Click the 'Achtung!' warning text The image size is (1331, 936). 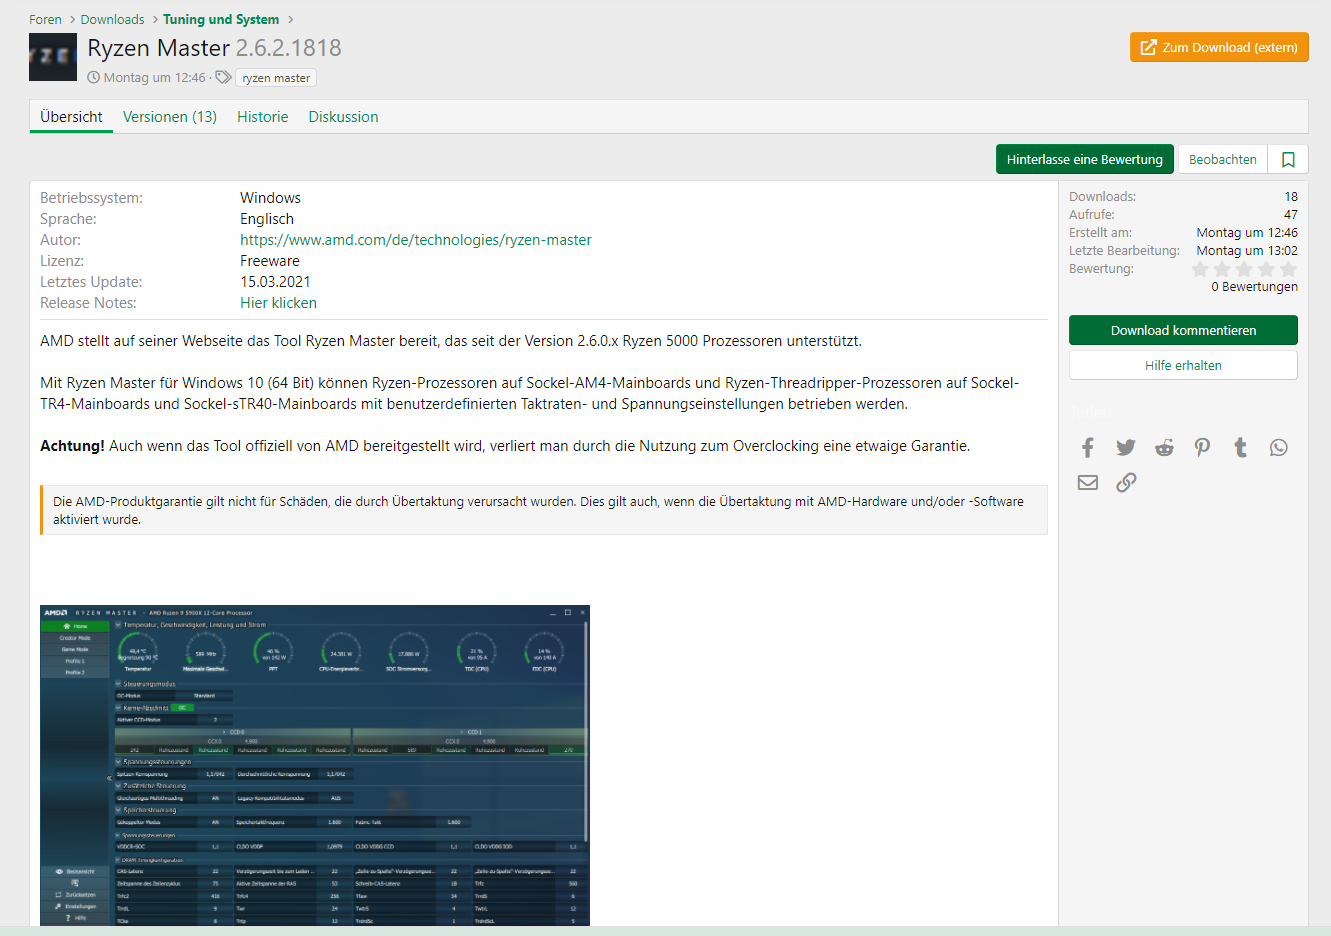(72, 446)
